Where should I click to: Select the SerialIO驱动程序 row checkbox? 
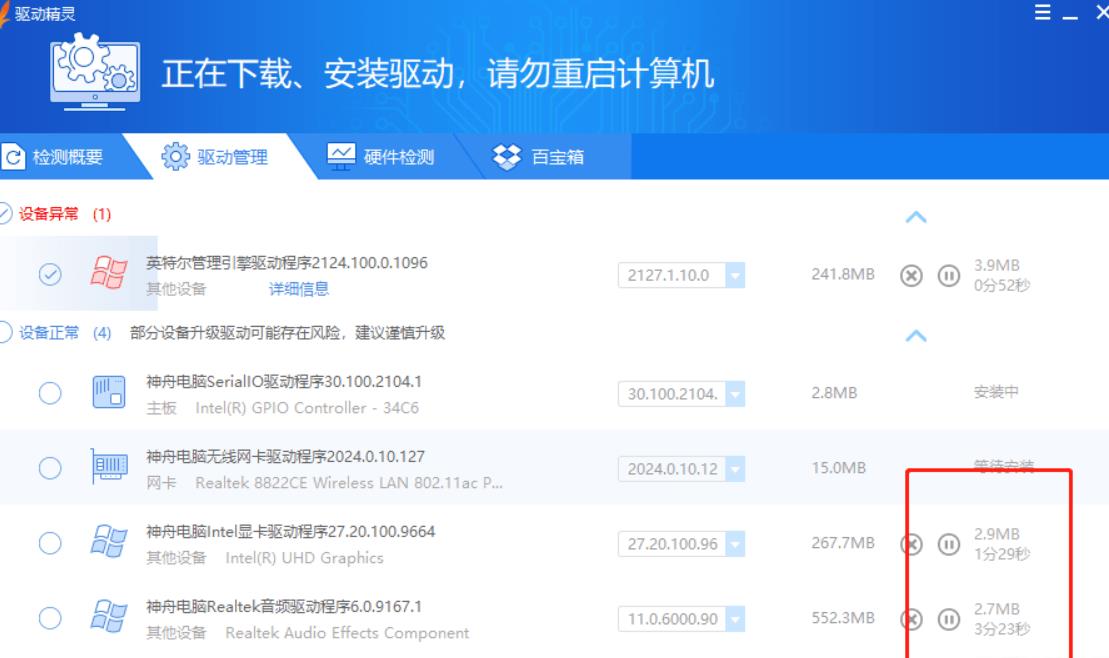tap(50, 393)
